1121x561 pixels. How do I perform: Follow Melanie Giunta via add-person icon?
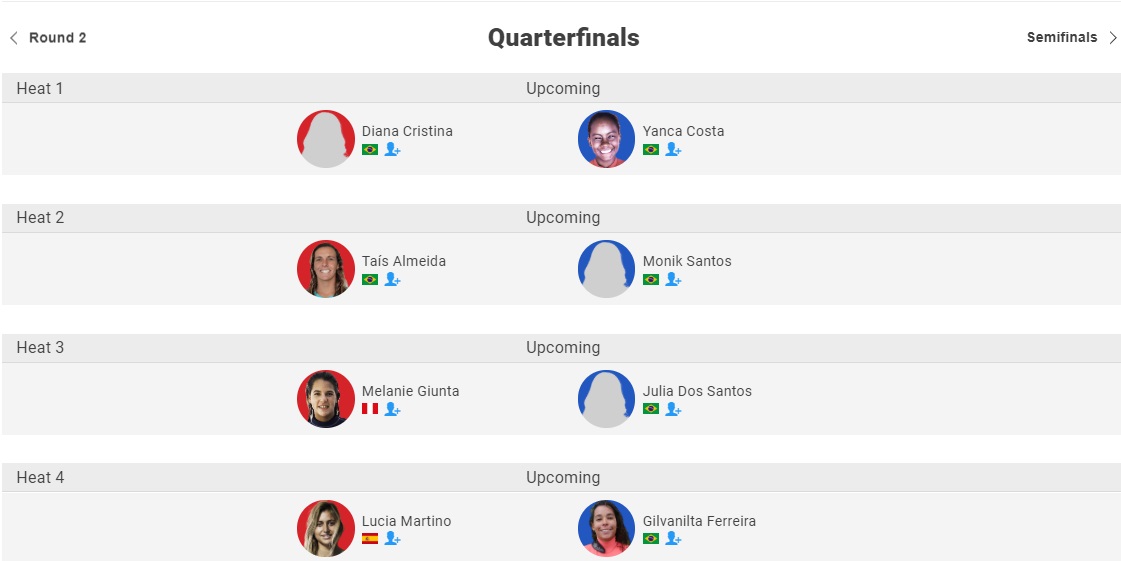click(x=392, y=409)
